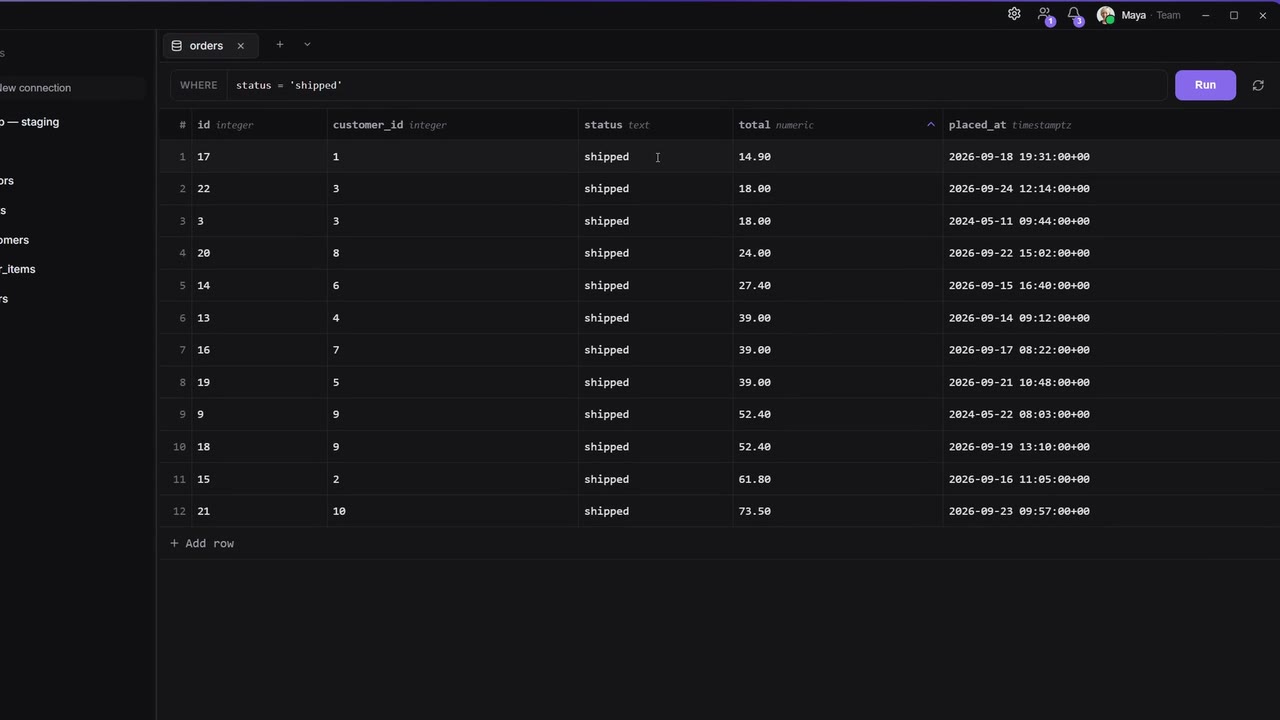Select the timestamp 2024-05-11 09:44:00+00

(1111, 221)
